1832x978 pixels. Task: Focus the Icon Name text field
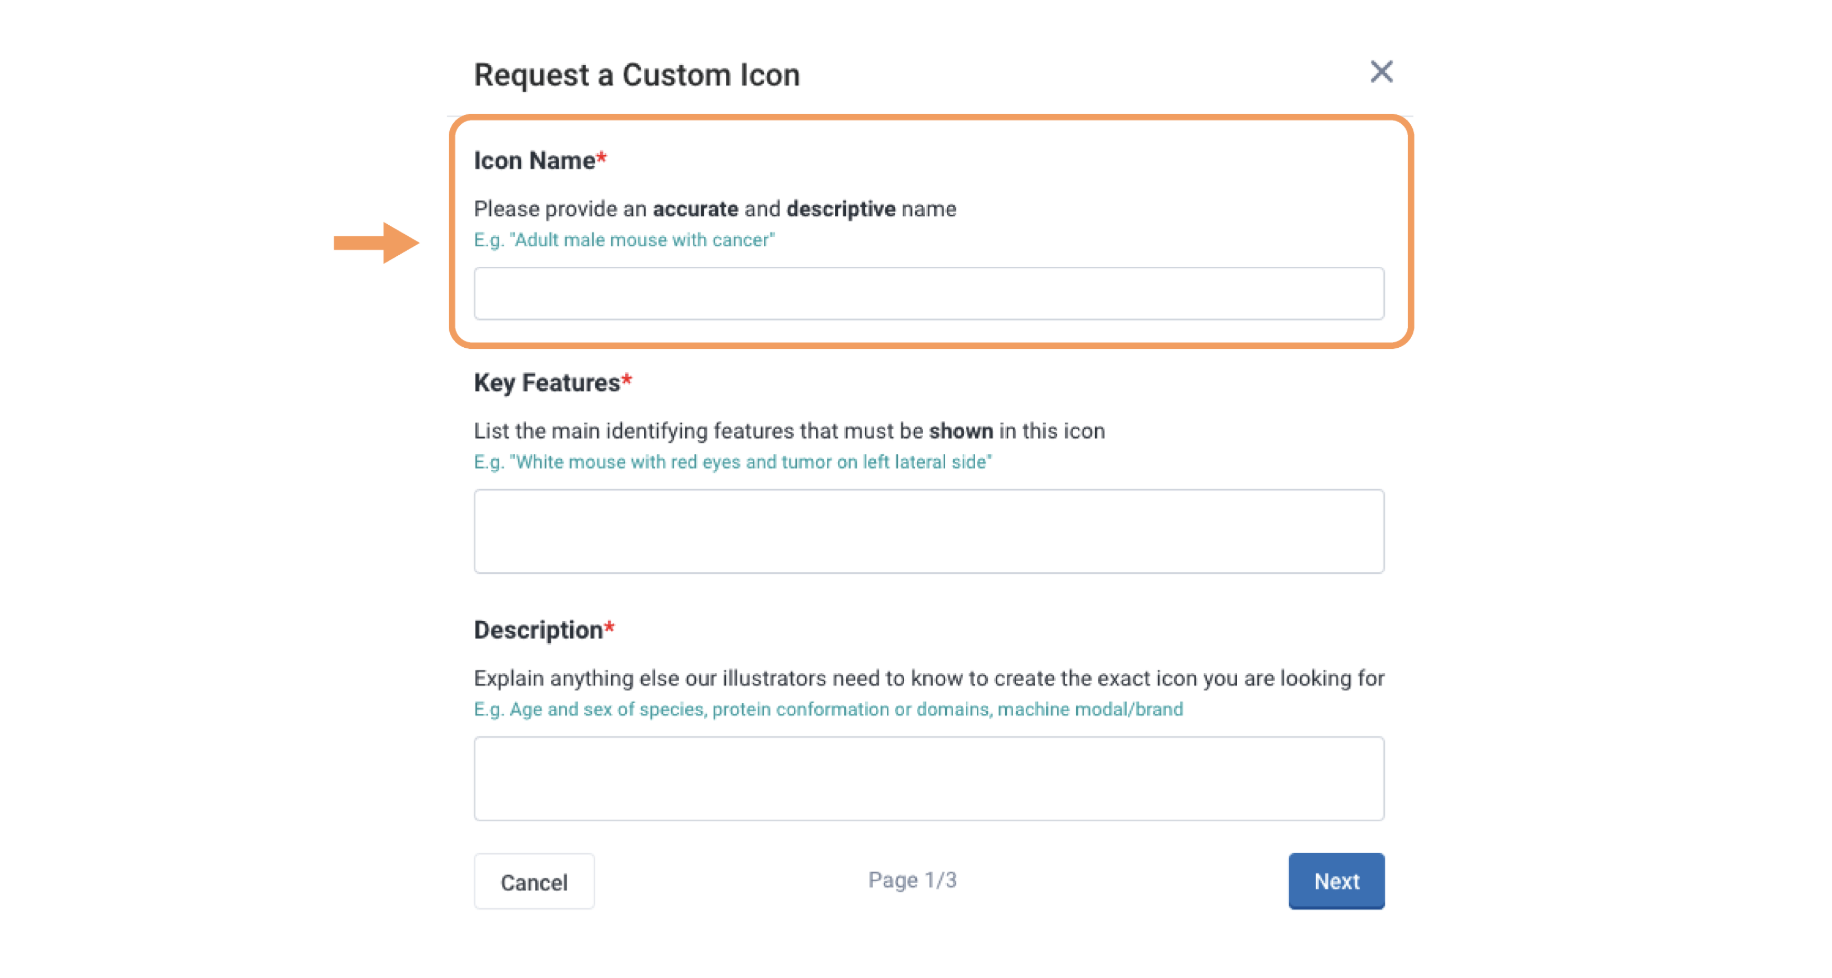click(x=928, y=294)
